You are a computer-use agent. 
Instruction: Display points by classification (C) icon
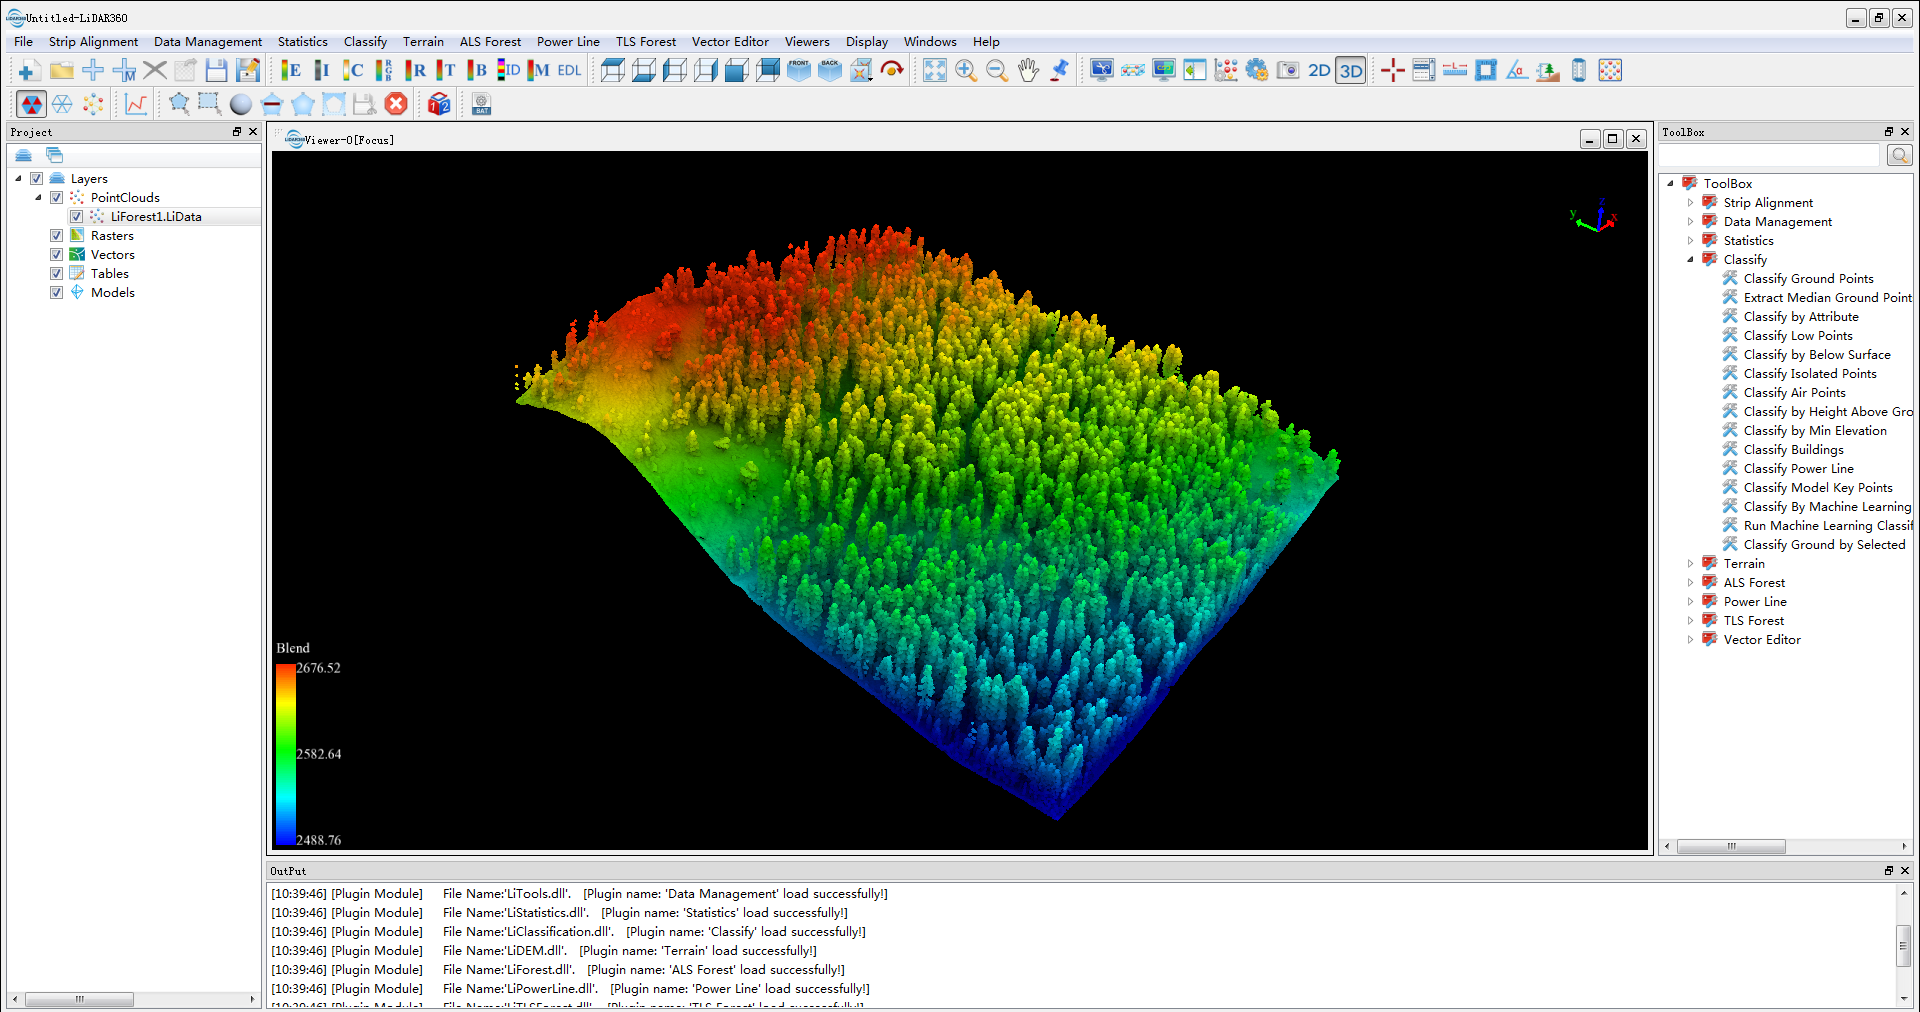[x=353, y=70]
